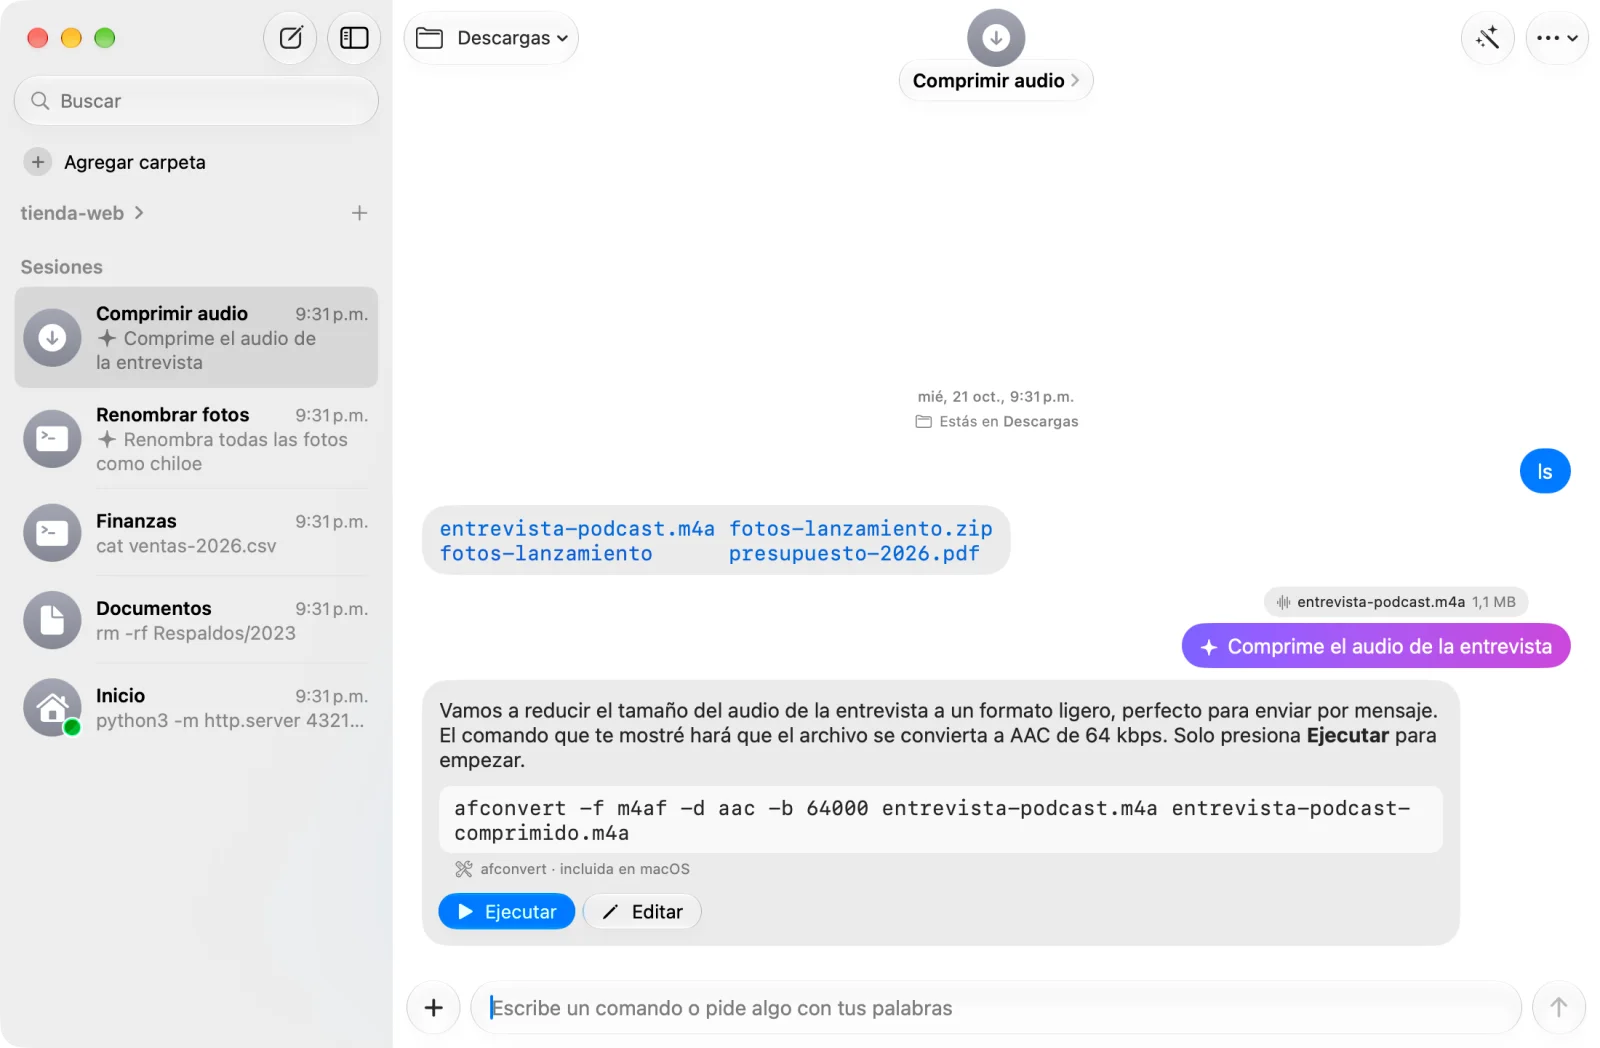Open the more options ellipsis menu
Screen dimensions: 1600x1048
1556,38
